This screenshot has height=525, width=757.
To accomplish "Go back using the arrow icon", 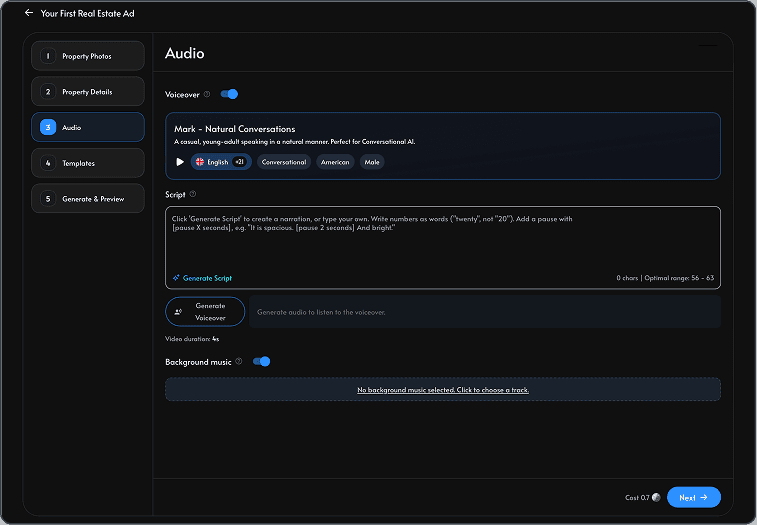I will click(x=29, y=13).
